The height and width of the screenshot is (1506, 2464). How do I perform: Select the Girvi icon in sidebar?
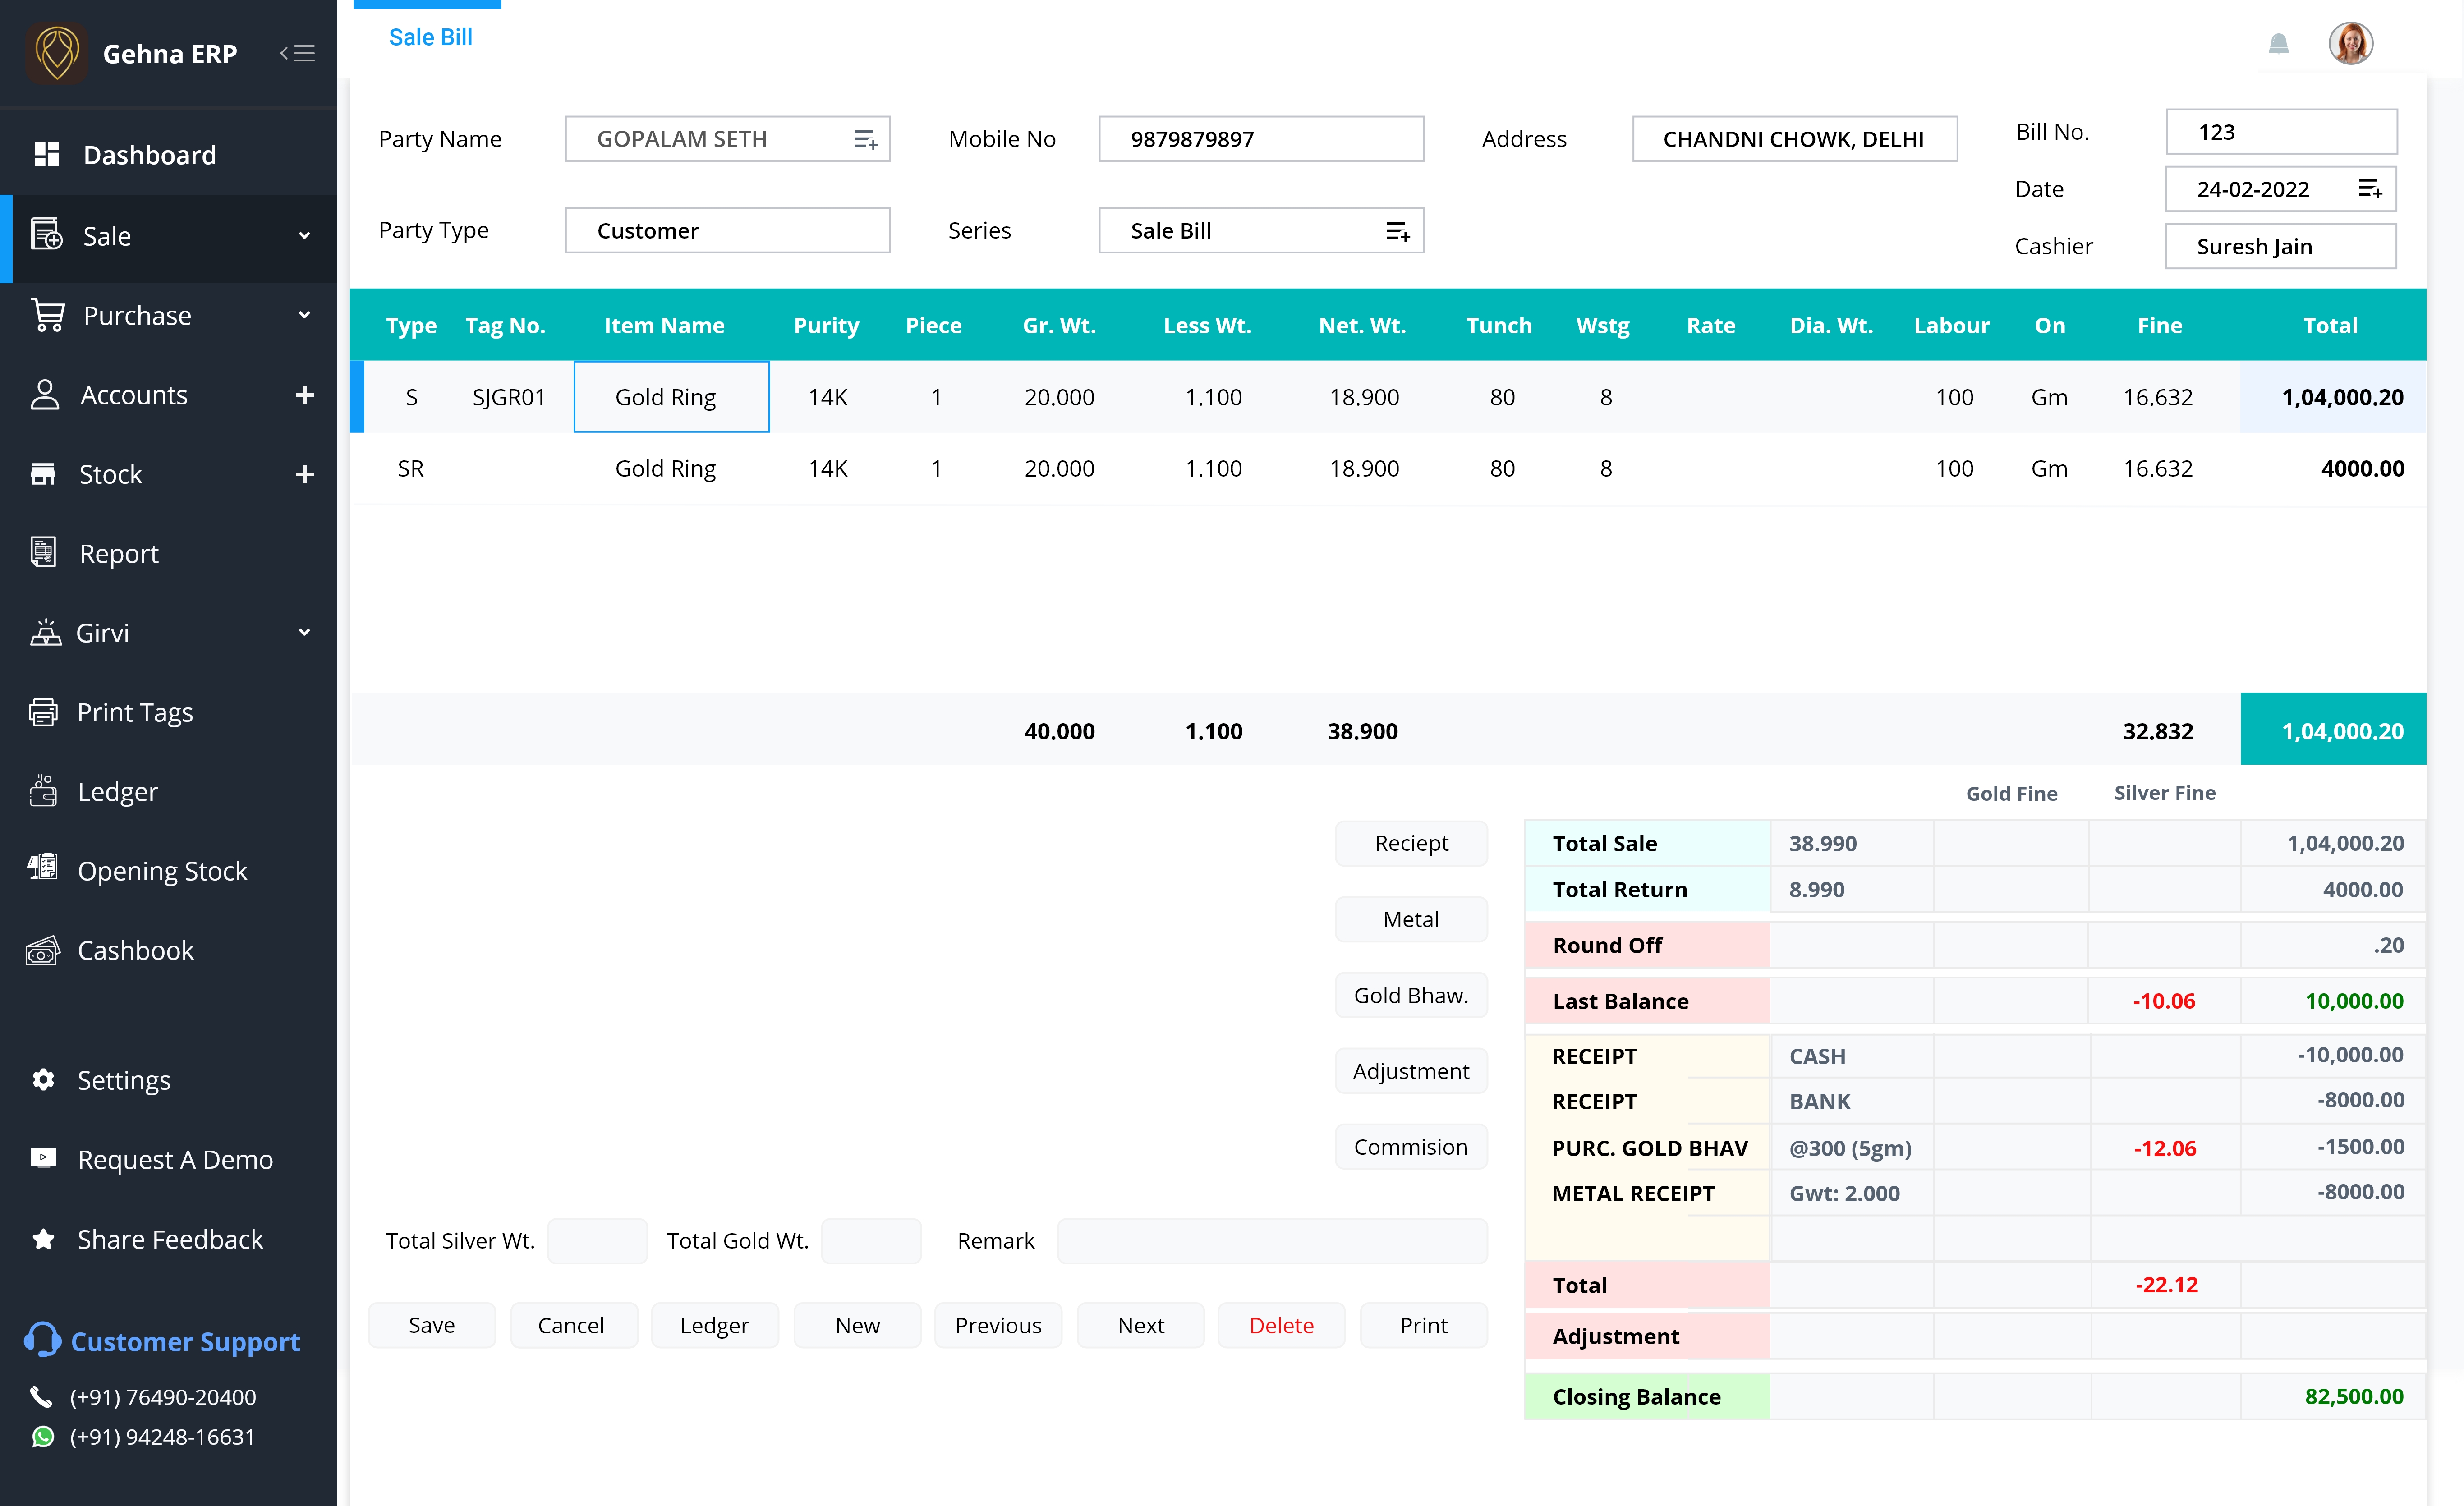(x=44, y=632)
